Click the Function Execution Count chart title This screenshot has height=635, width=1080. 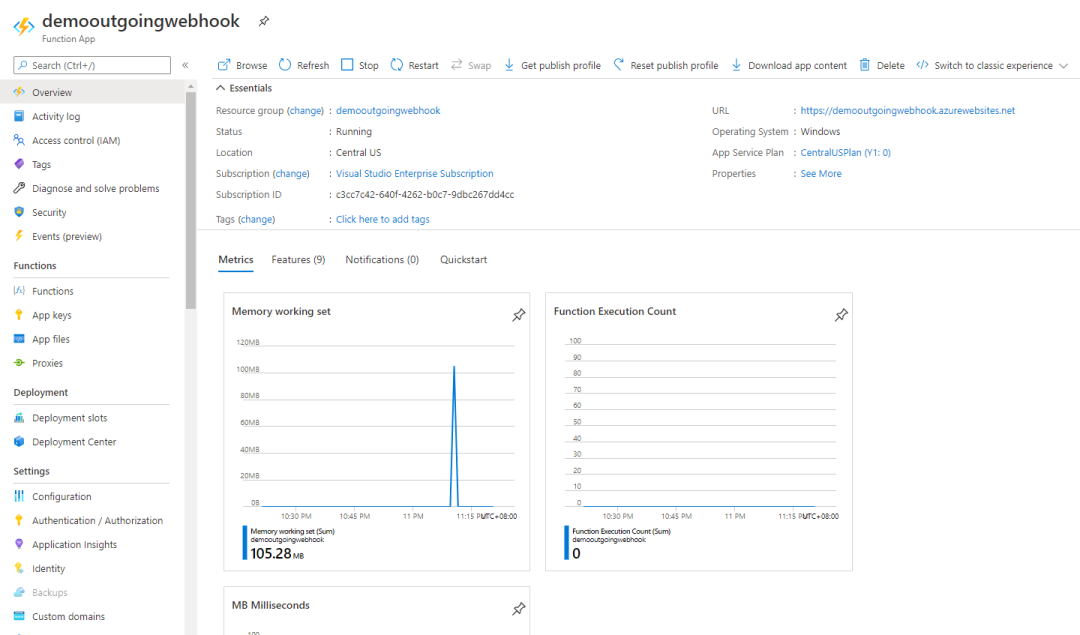(614, 311)
